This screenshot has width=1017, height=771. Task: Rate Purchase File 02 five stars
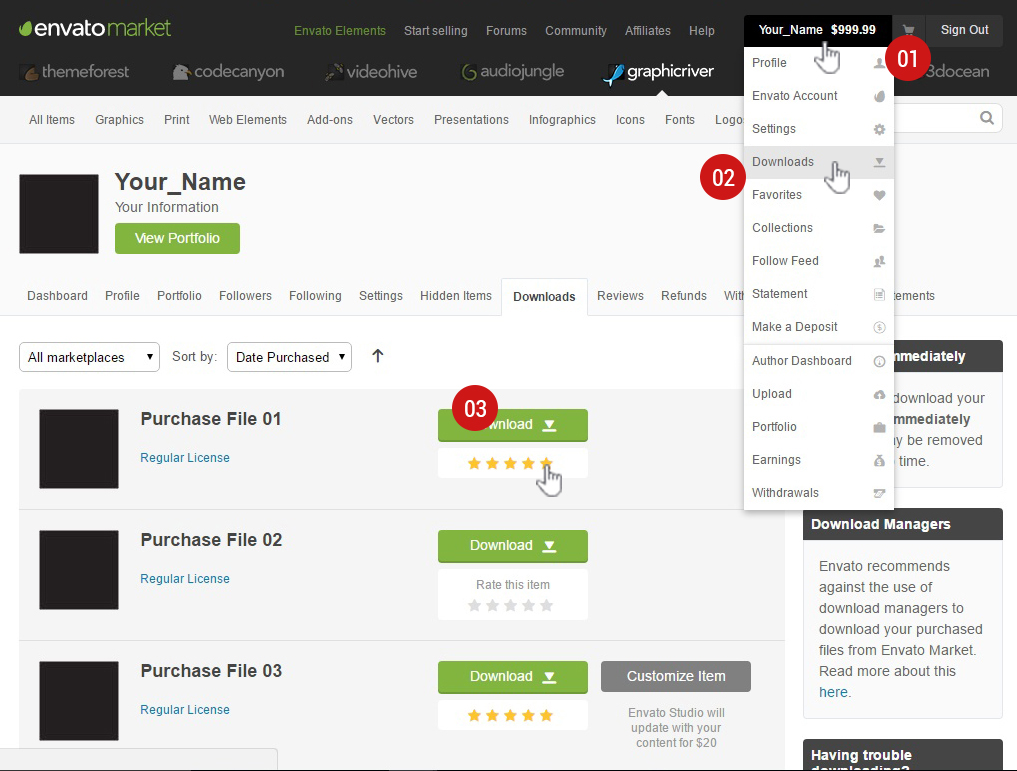tap(546, 605)
